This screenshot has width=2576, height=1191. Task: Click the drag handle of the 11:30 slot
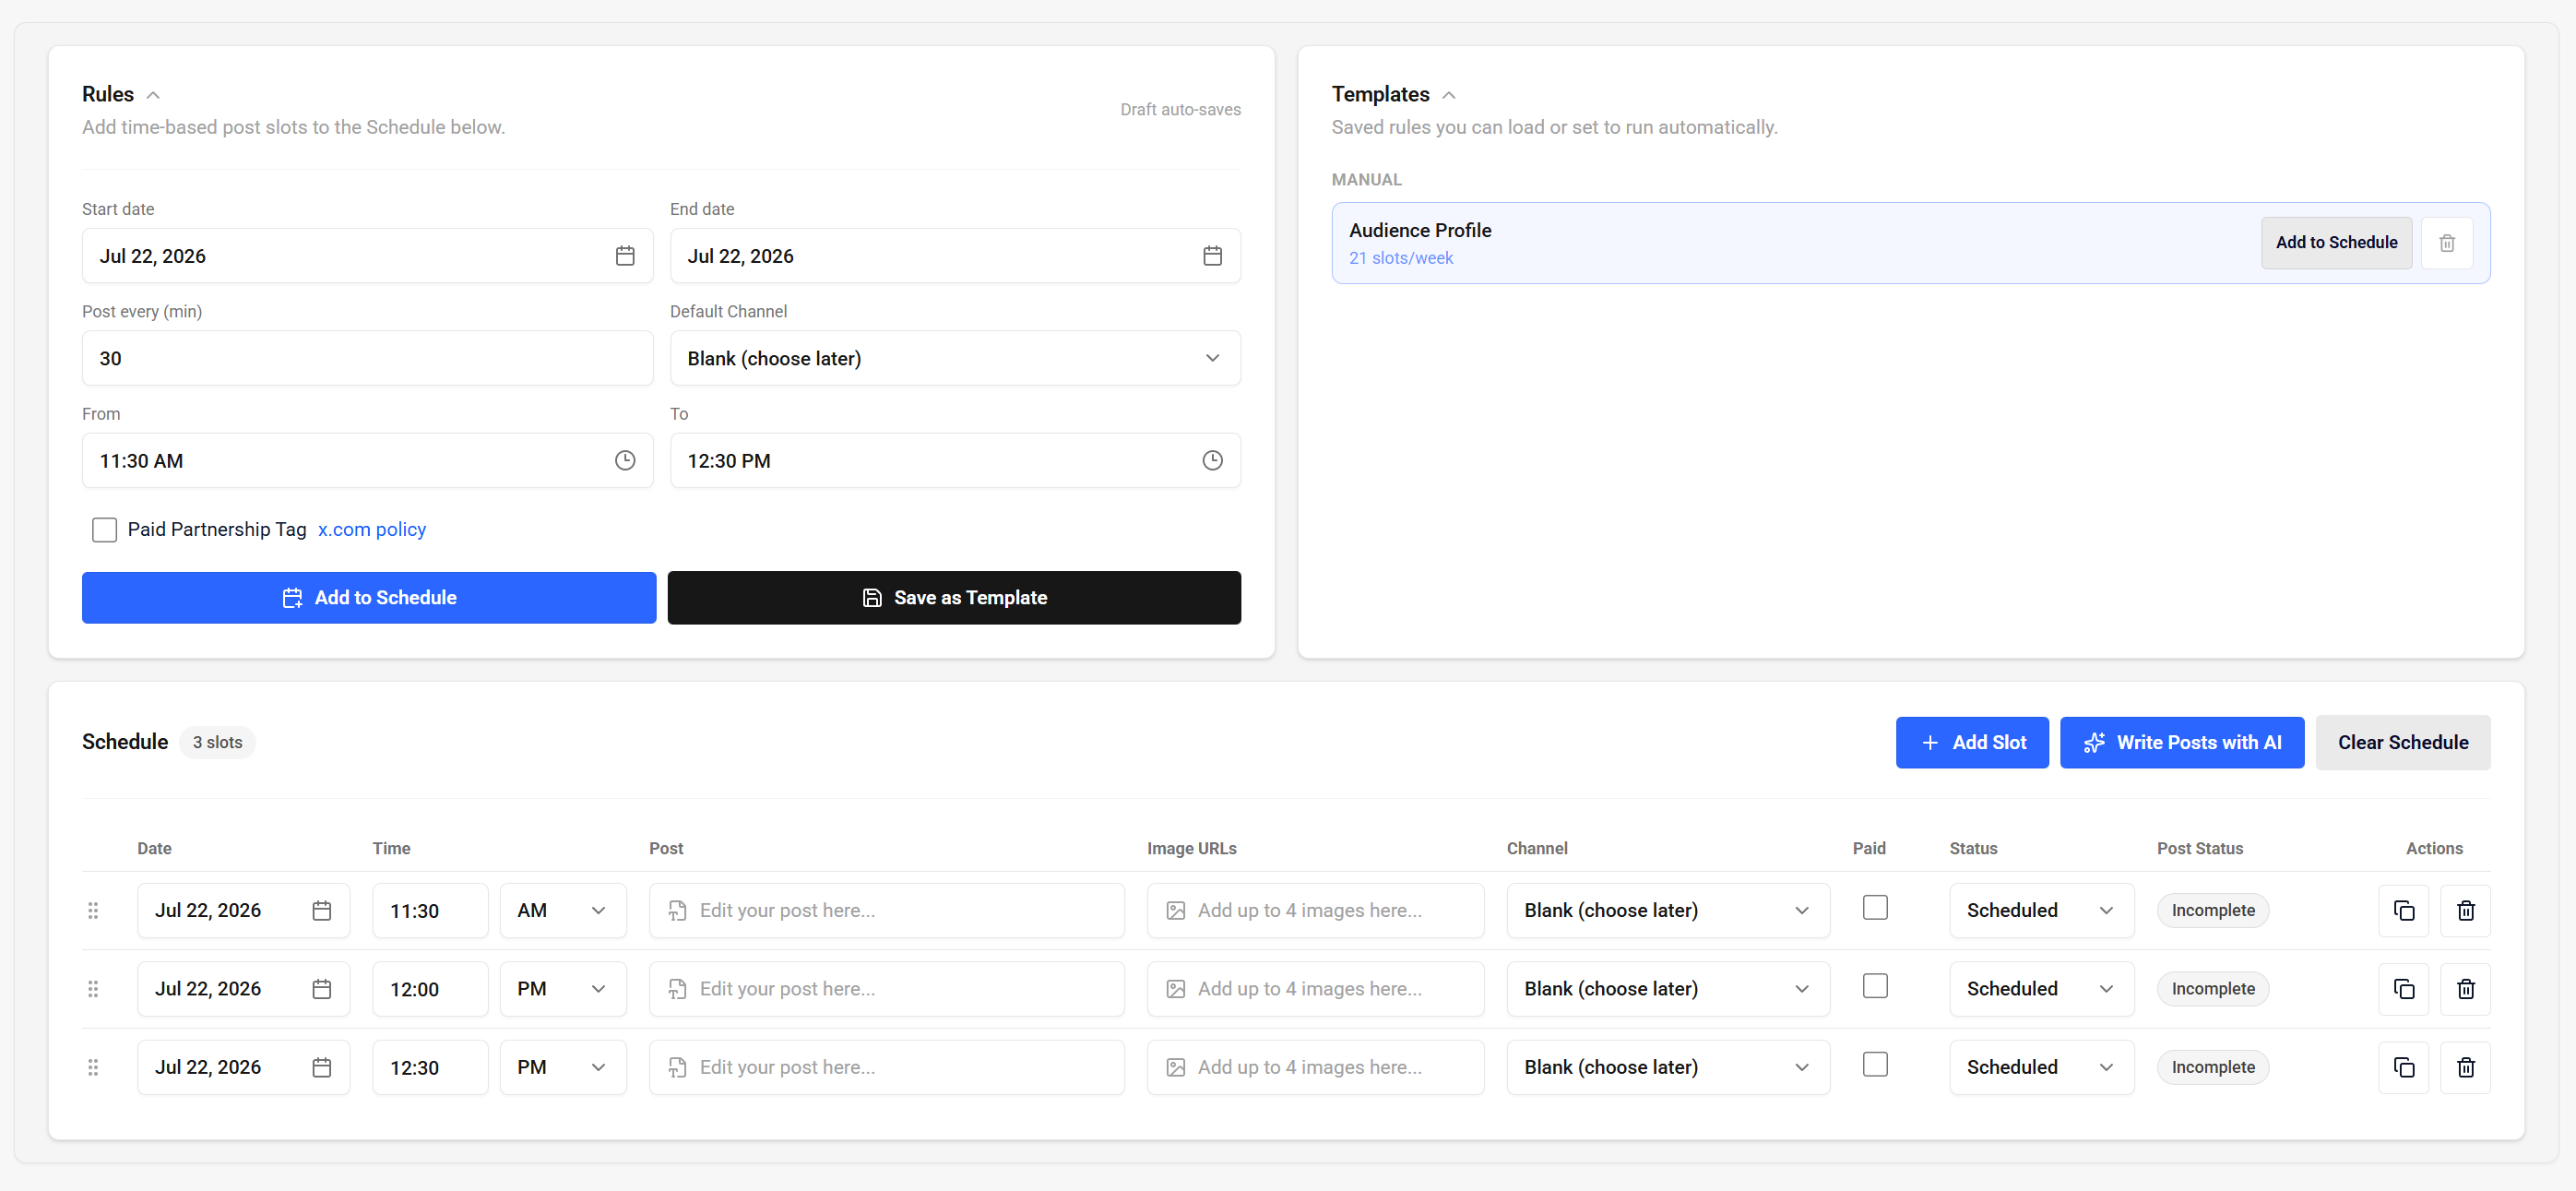pos(93,911)
